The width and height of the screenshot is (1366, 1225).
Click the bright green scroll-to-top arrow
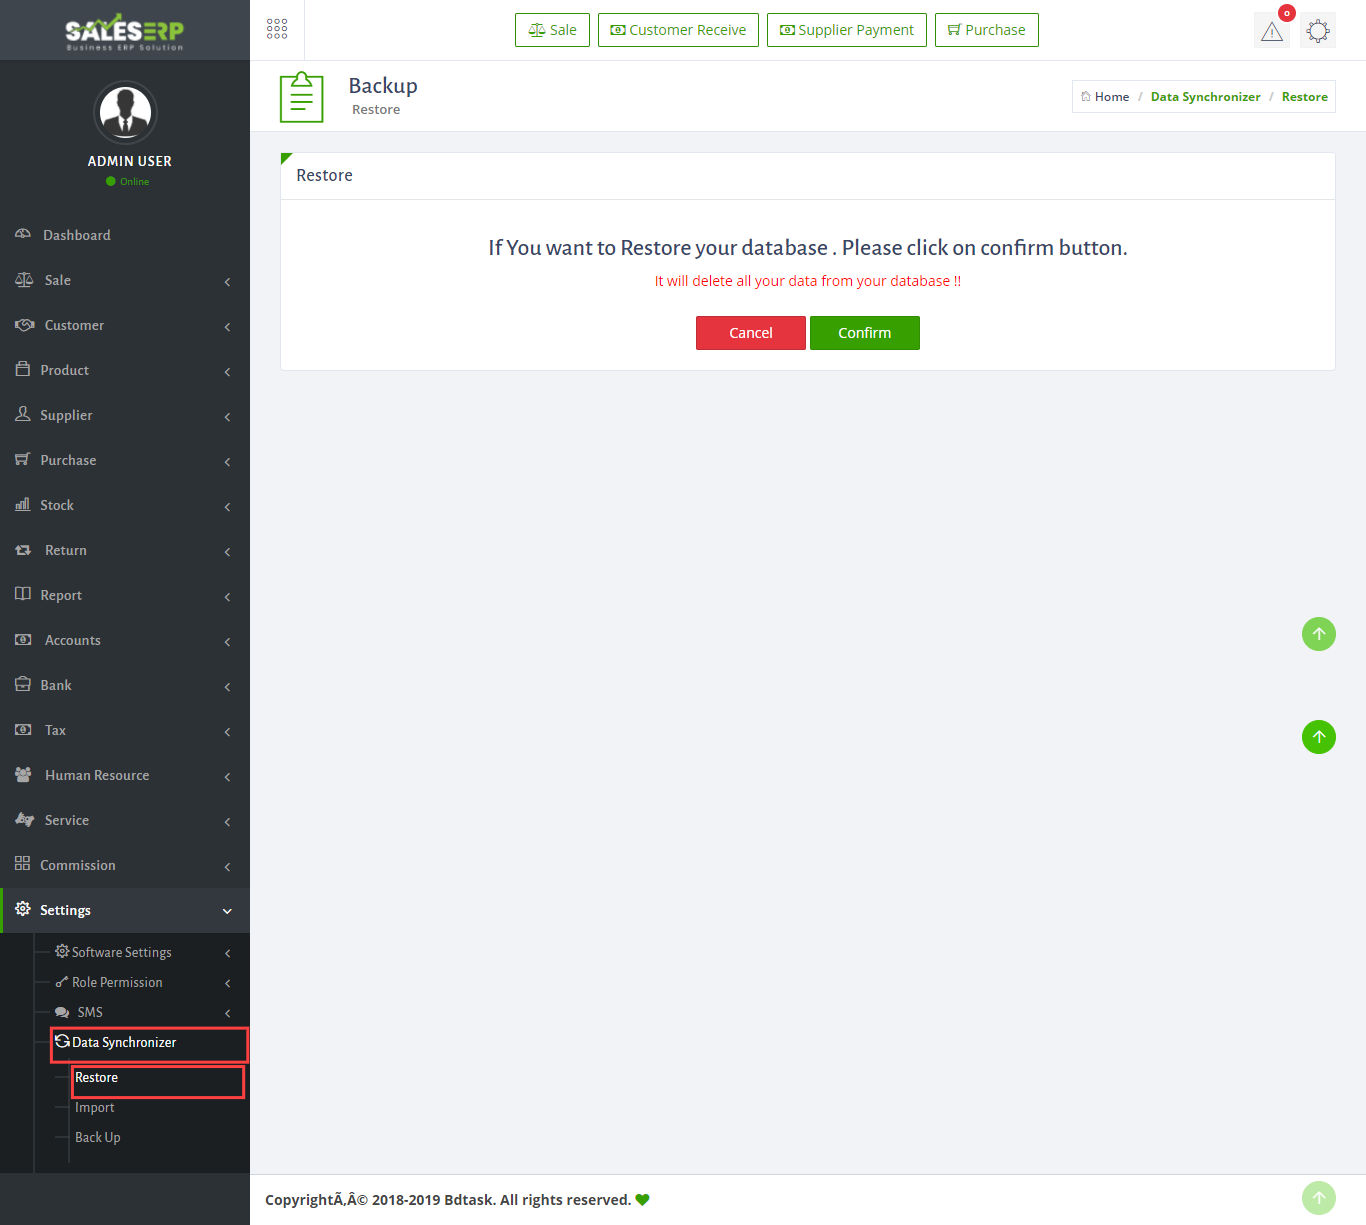(x=1318, y=737)
